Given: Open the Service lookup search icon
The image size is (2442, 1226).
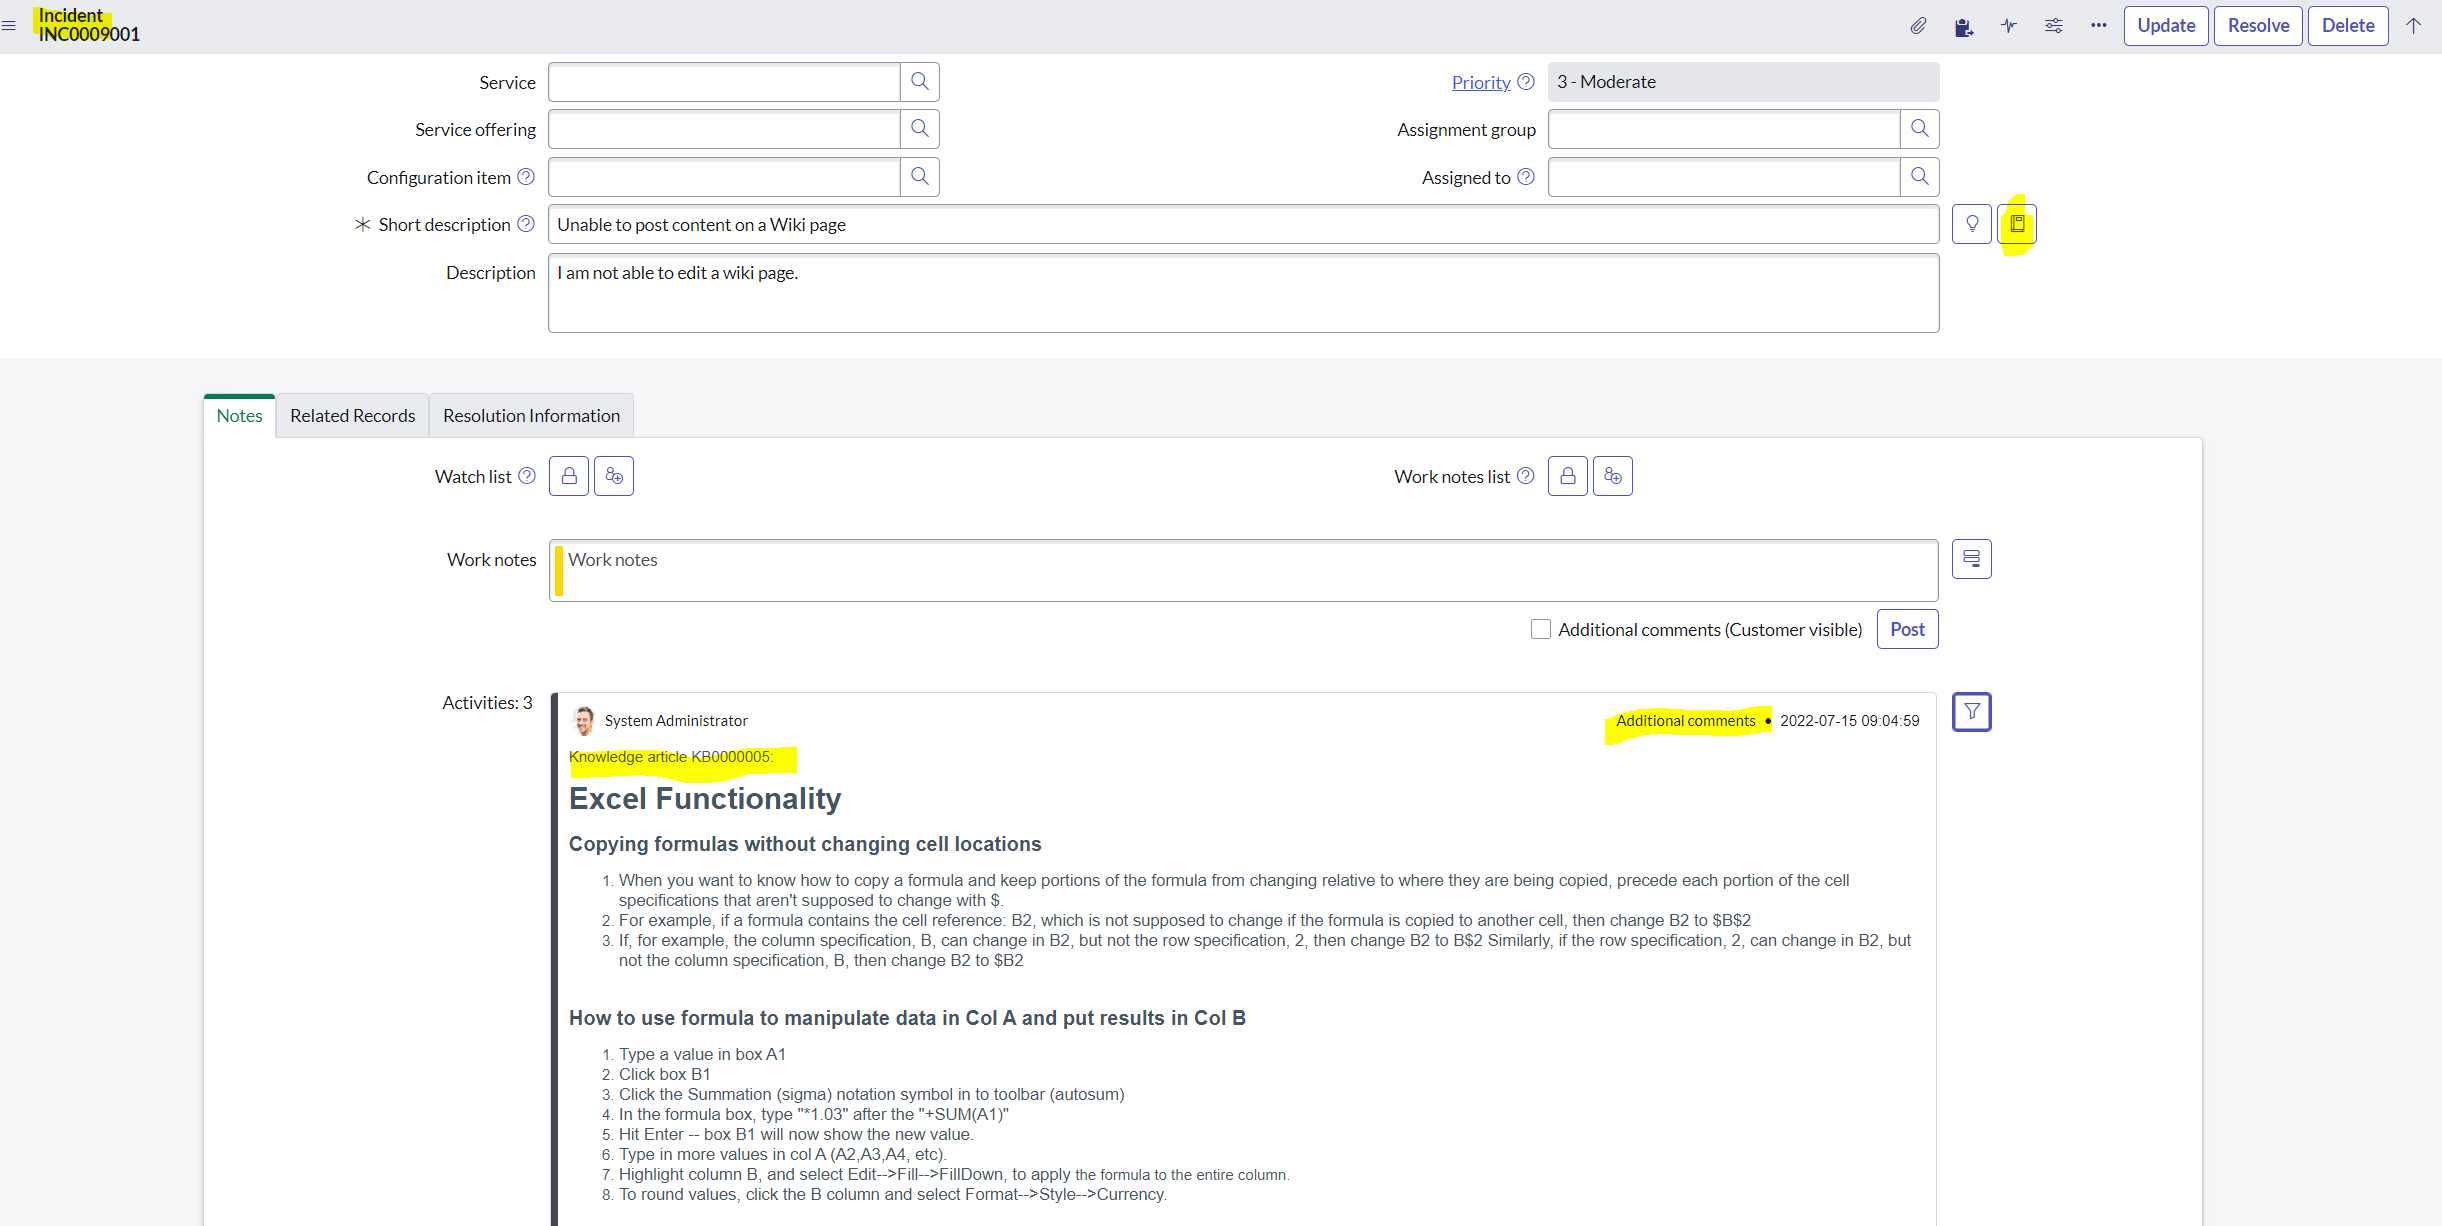Looking at the screenshot, I should [920, 82].
